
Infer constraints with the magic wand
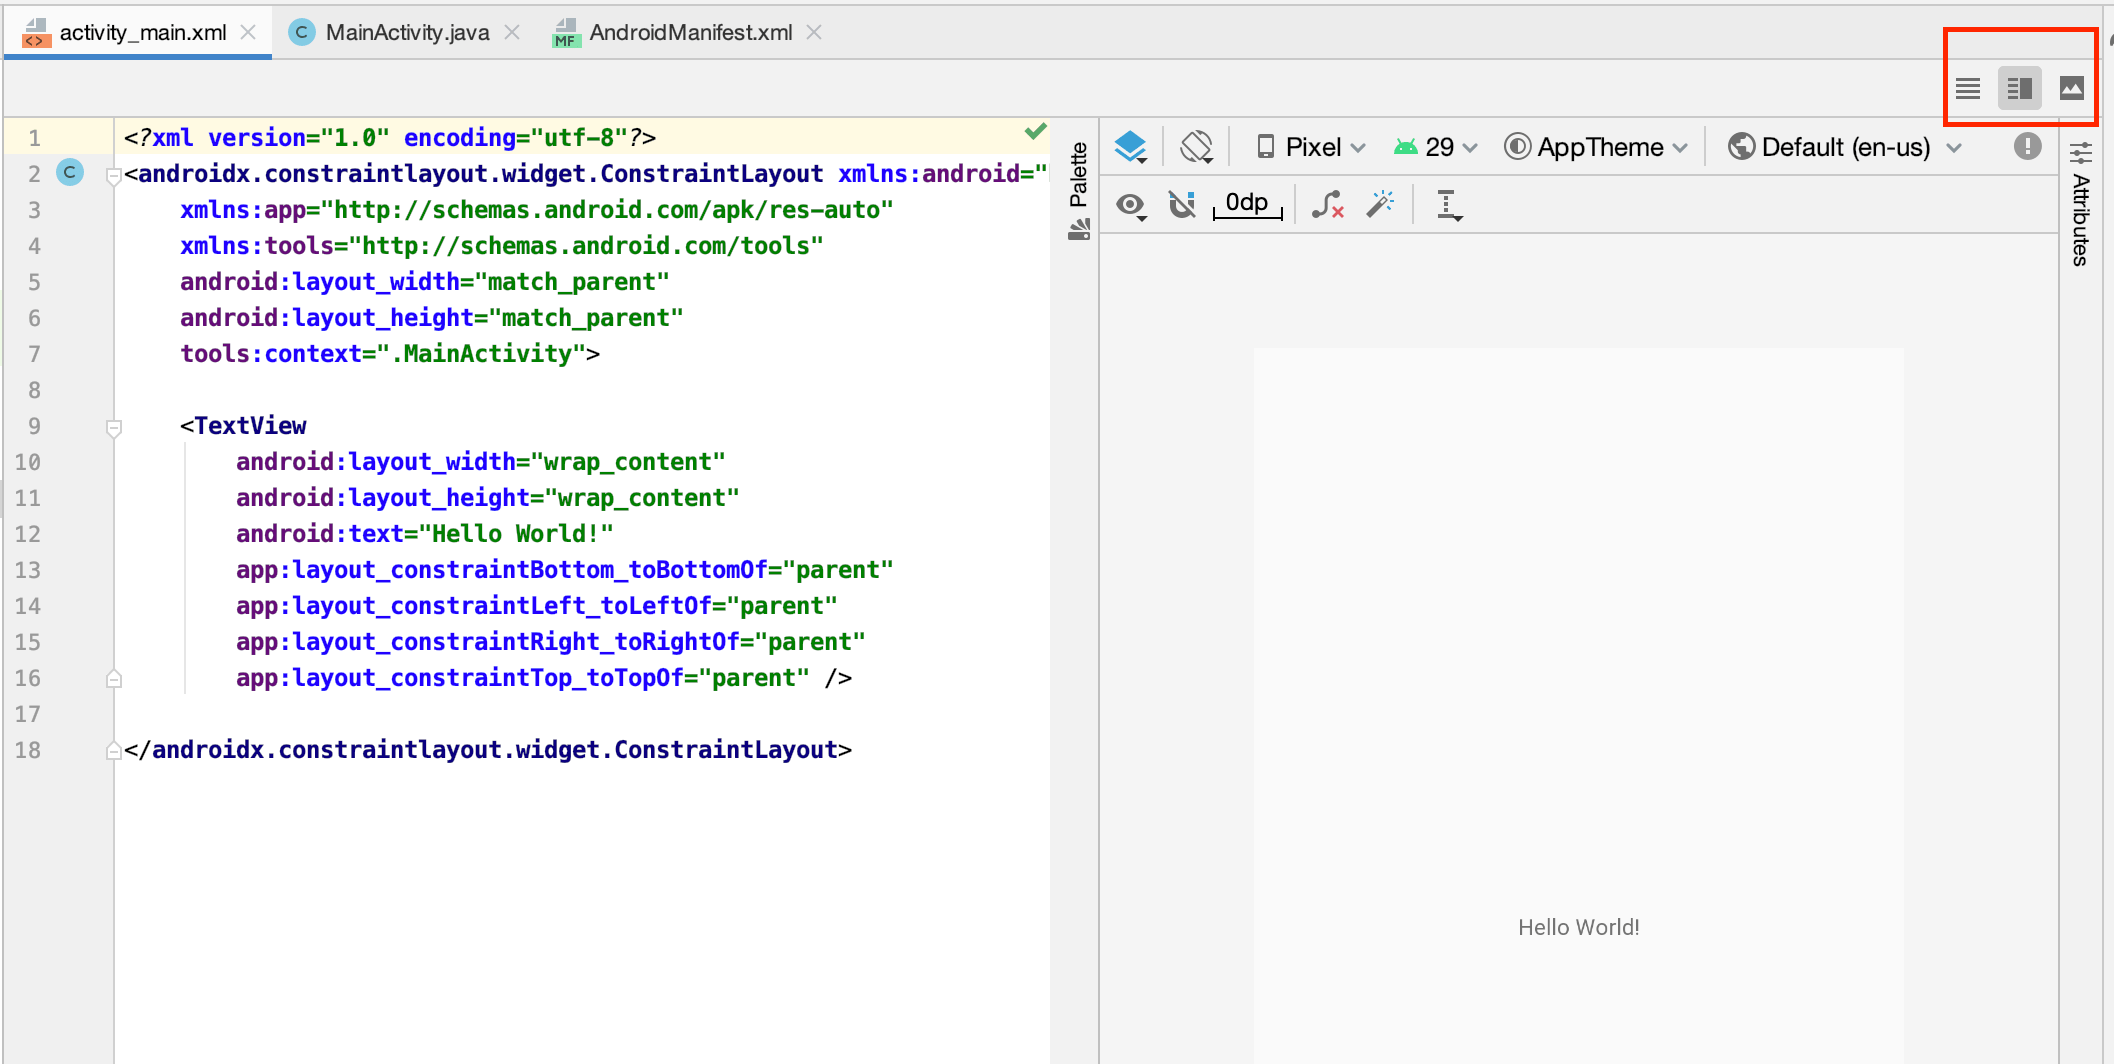tap(1381, 204)
